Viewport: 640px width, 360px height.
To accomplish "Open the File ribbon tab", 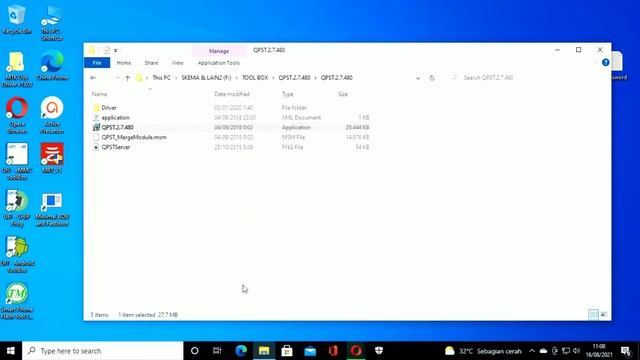I will 97,63.
